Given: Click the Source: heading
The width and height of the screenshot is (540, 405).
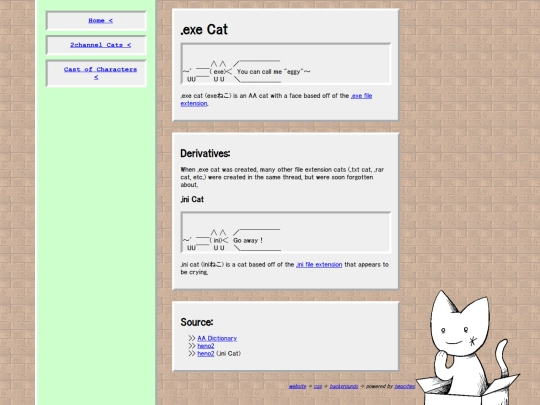Looking at the screenshot, I should (197, 322).
